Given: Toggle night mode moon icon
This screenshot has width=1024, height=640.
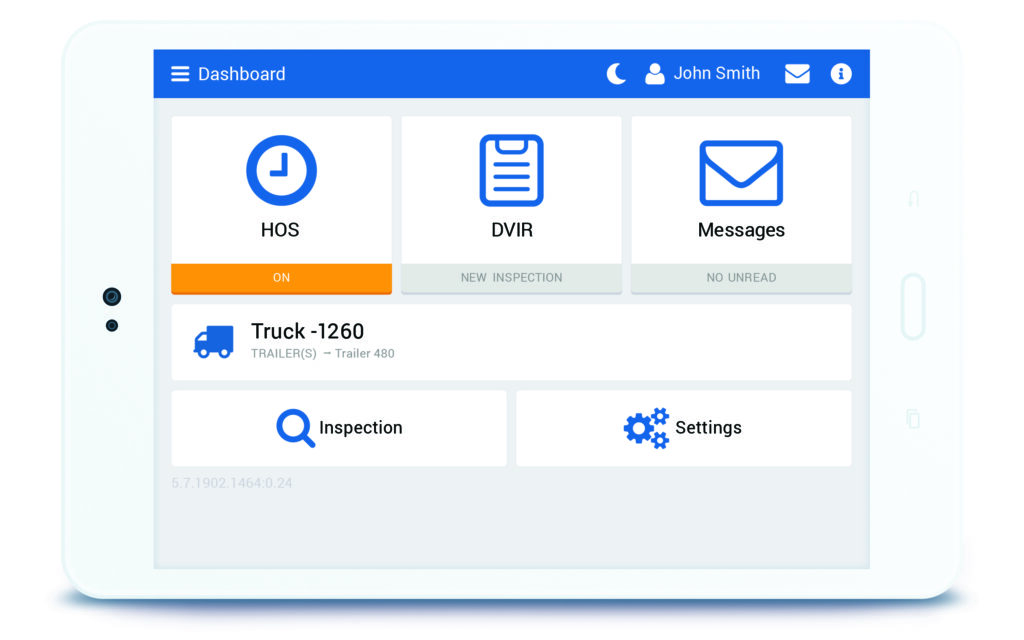Looking at the screenshot, I should tap(616, 74).
